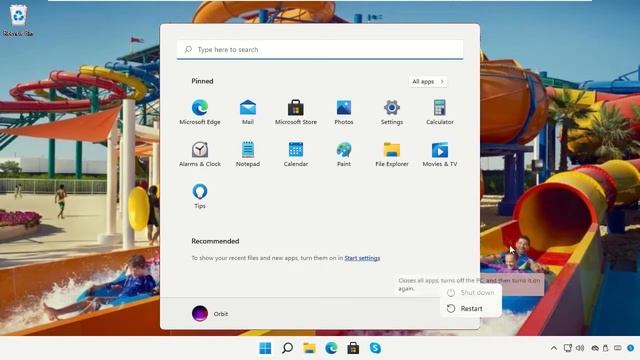
Task: Open Edge browser from the taskbar
Action: [x=331, y=348]
